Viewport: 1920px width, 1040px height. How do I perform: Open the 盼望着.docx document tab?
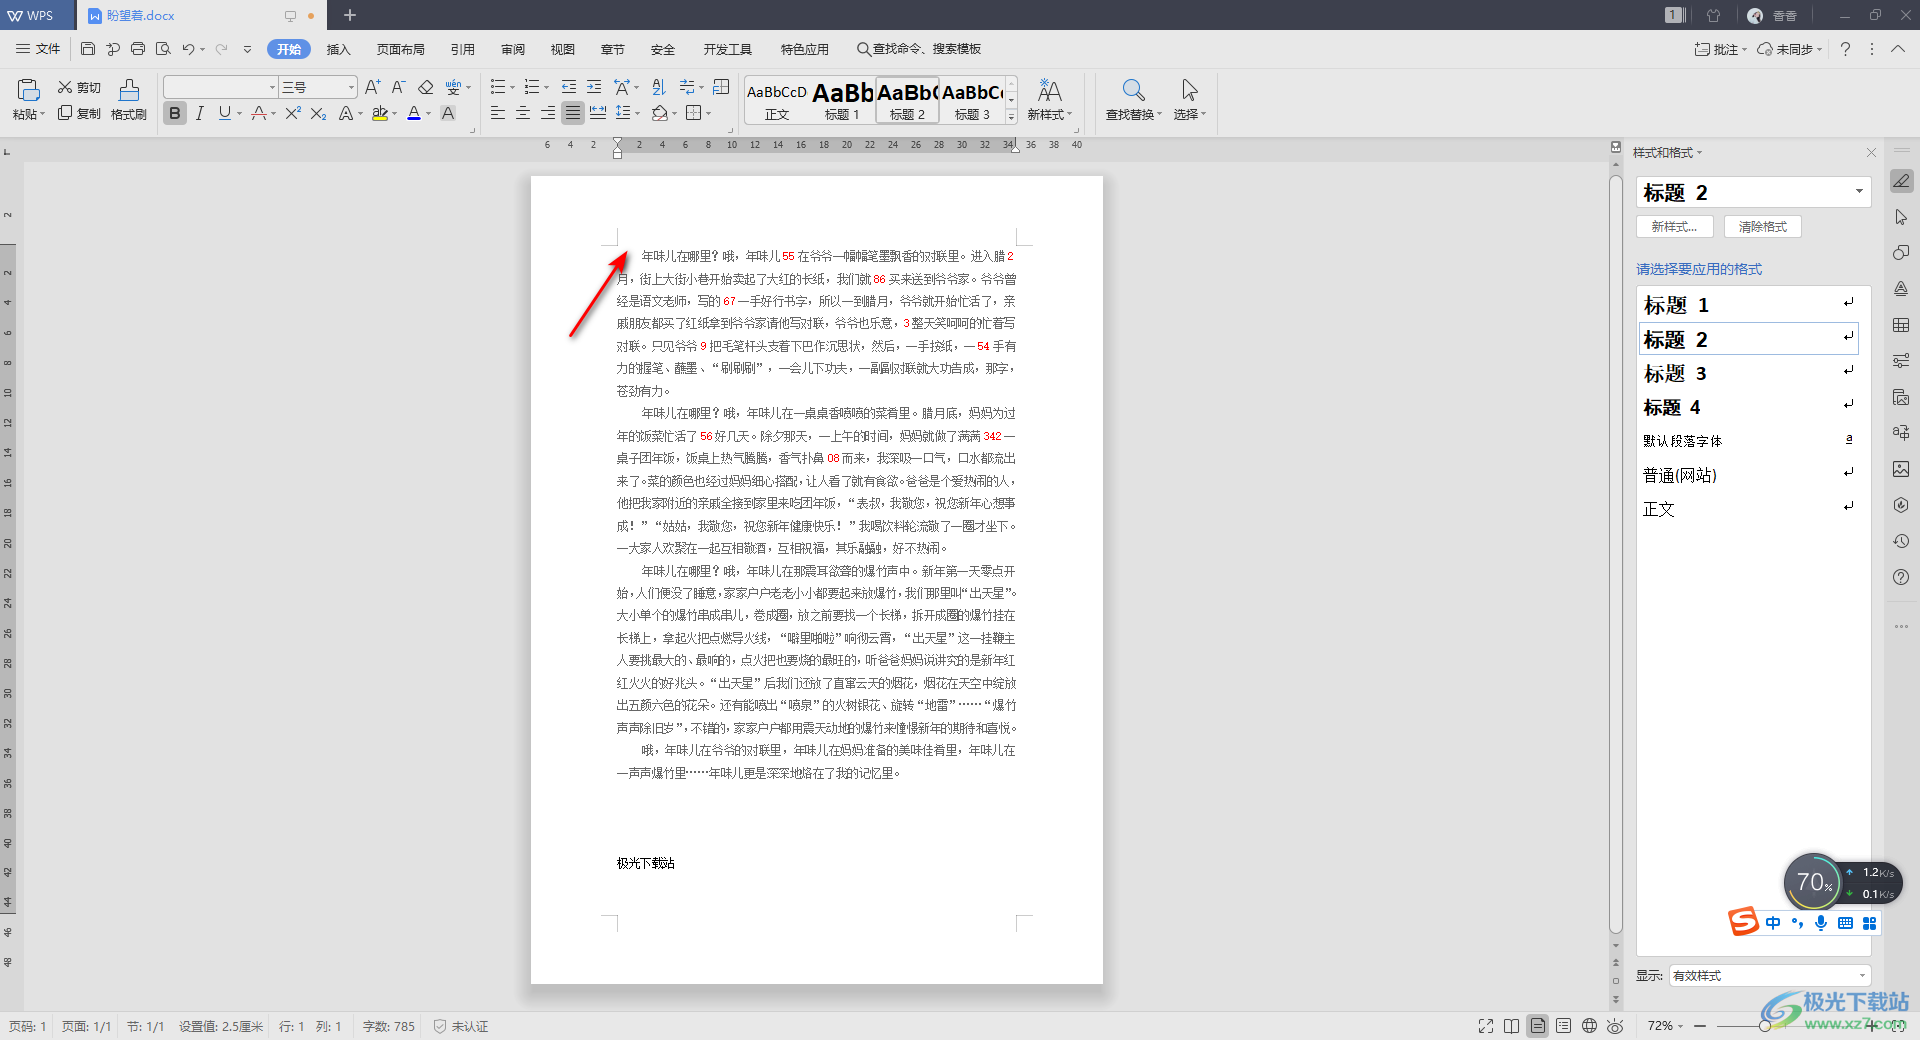(x=199, y=15)
